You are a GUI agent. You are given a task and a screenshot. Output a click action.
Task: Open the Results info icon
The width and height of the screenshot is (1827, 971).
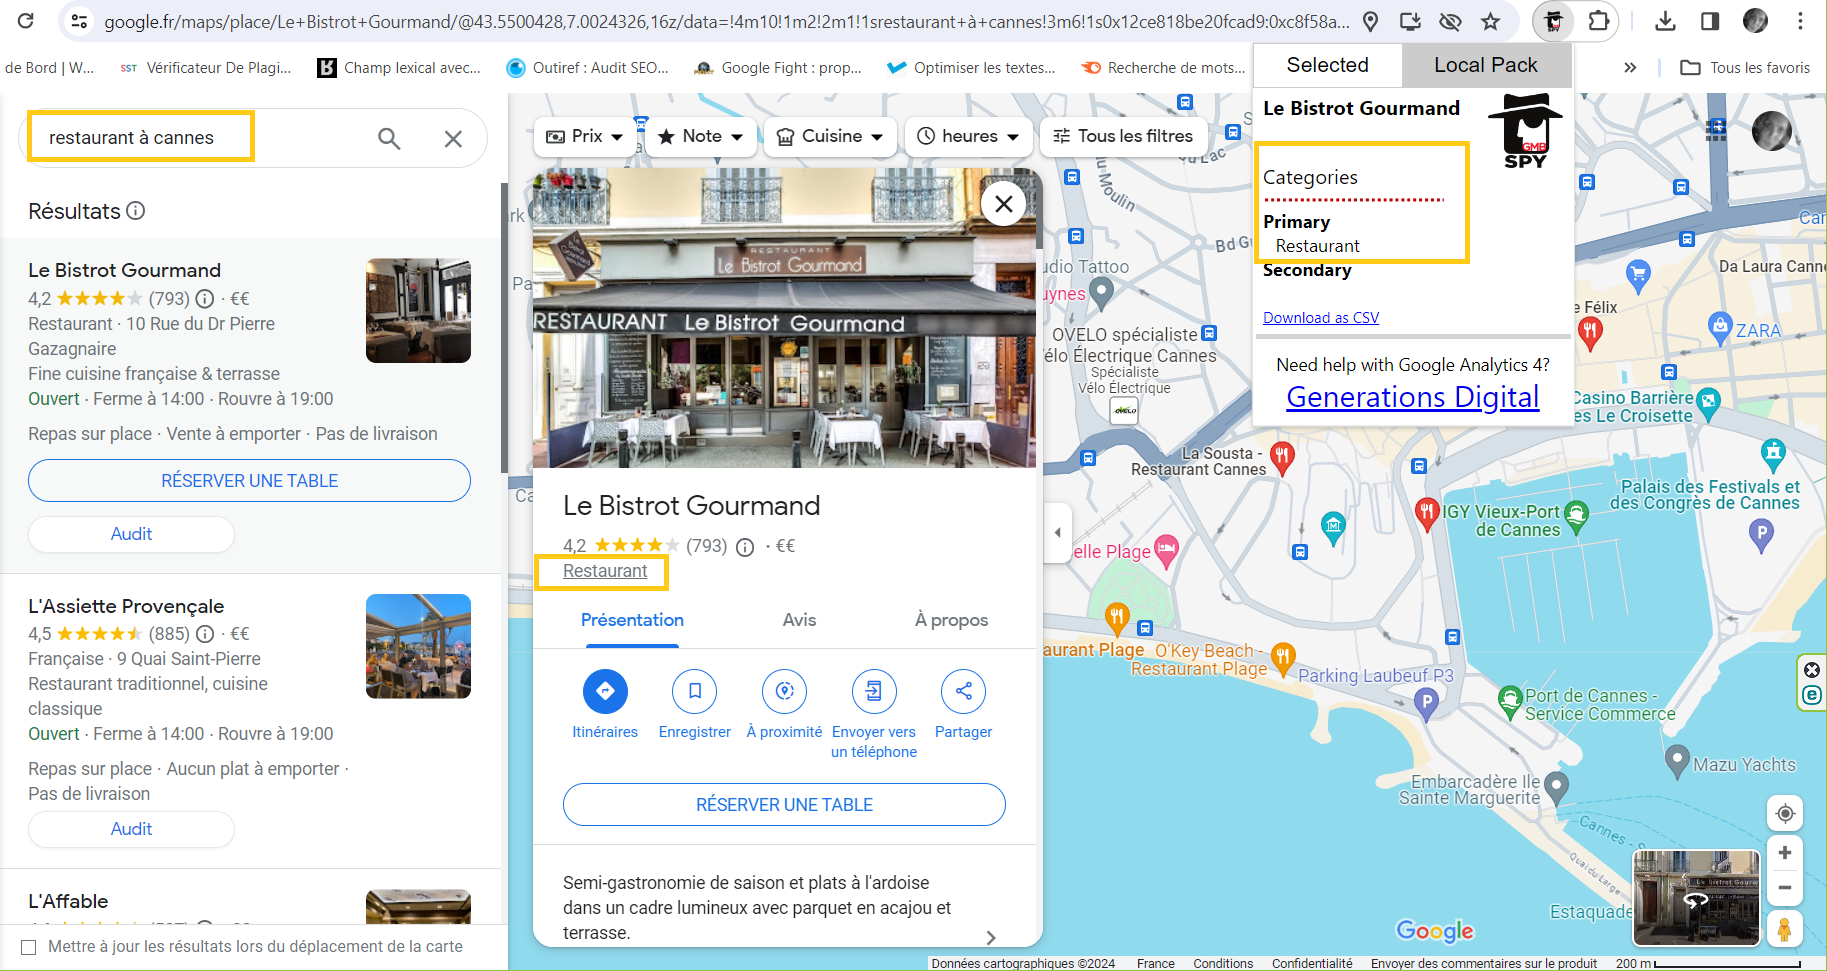point(136,211)
